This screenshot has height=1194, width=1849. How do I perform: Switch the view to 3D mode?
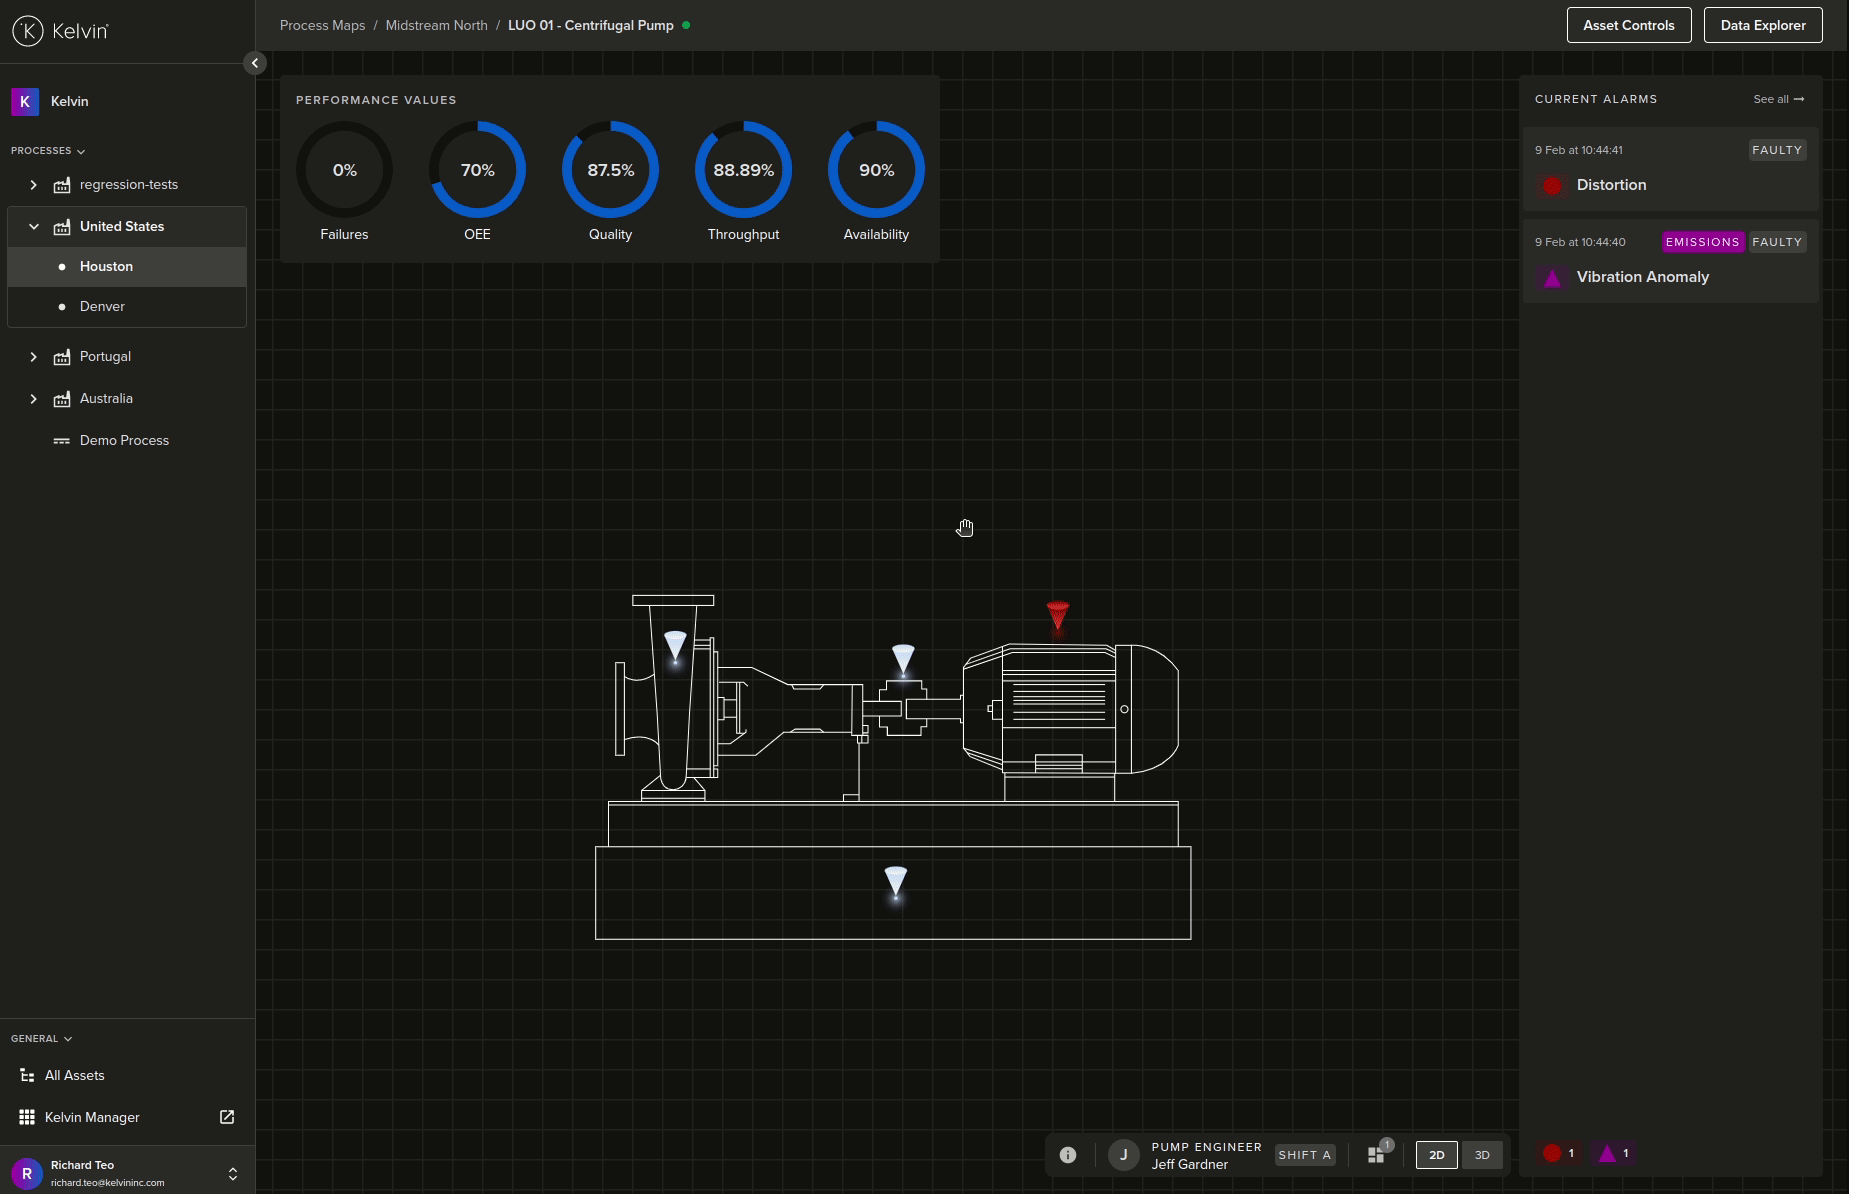point(1481,1155)
